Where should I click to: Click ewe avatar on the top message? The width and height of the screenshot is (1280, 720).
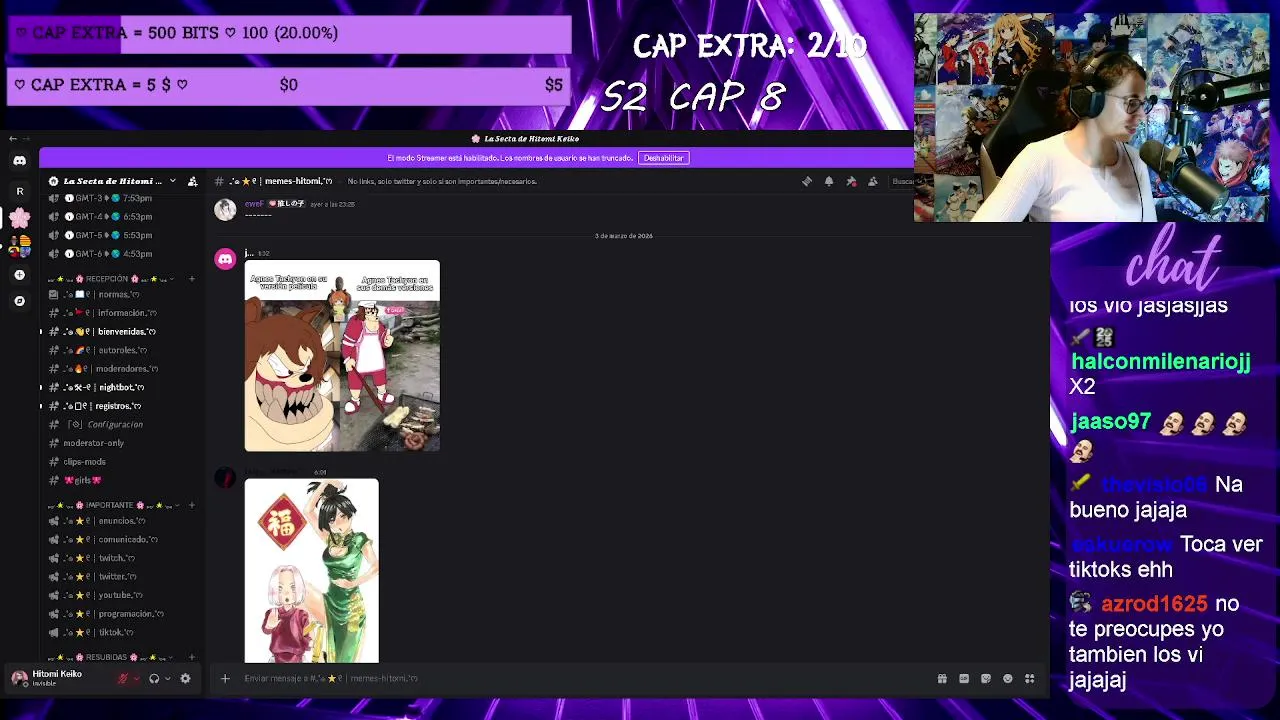(x=225, y=208)
